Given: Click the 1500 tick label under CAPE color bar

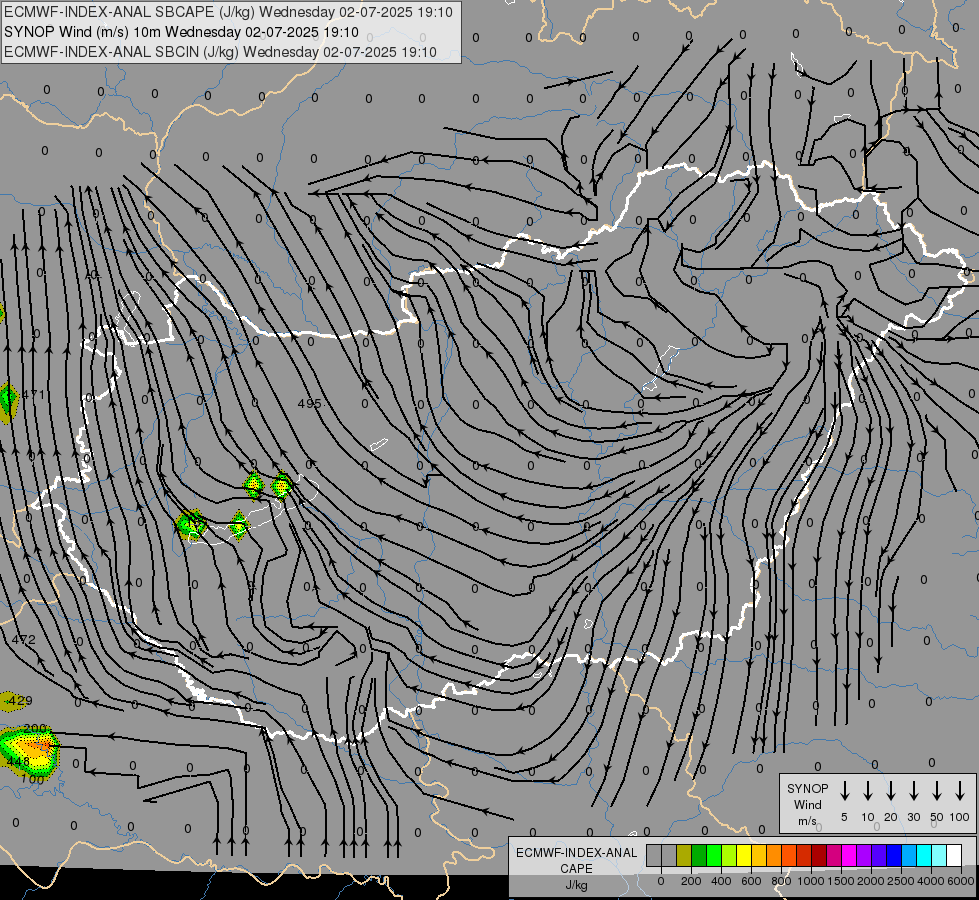Looking at the screenshot, I should click(x=841, y=881).
